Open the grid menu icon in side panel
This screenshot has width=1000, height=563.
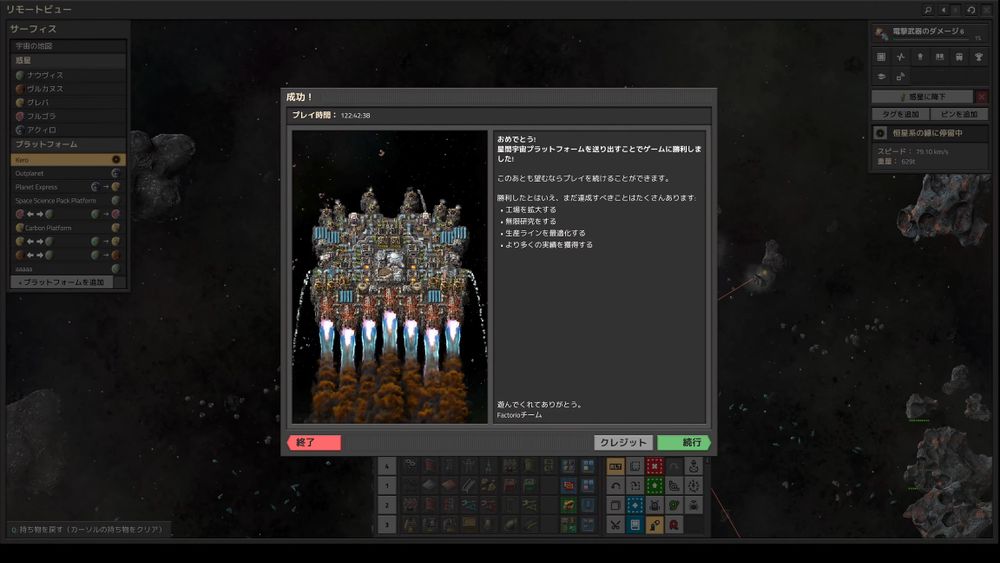881,57
